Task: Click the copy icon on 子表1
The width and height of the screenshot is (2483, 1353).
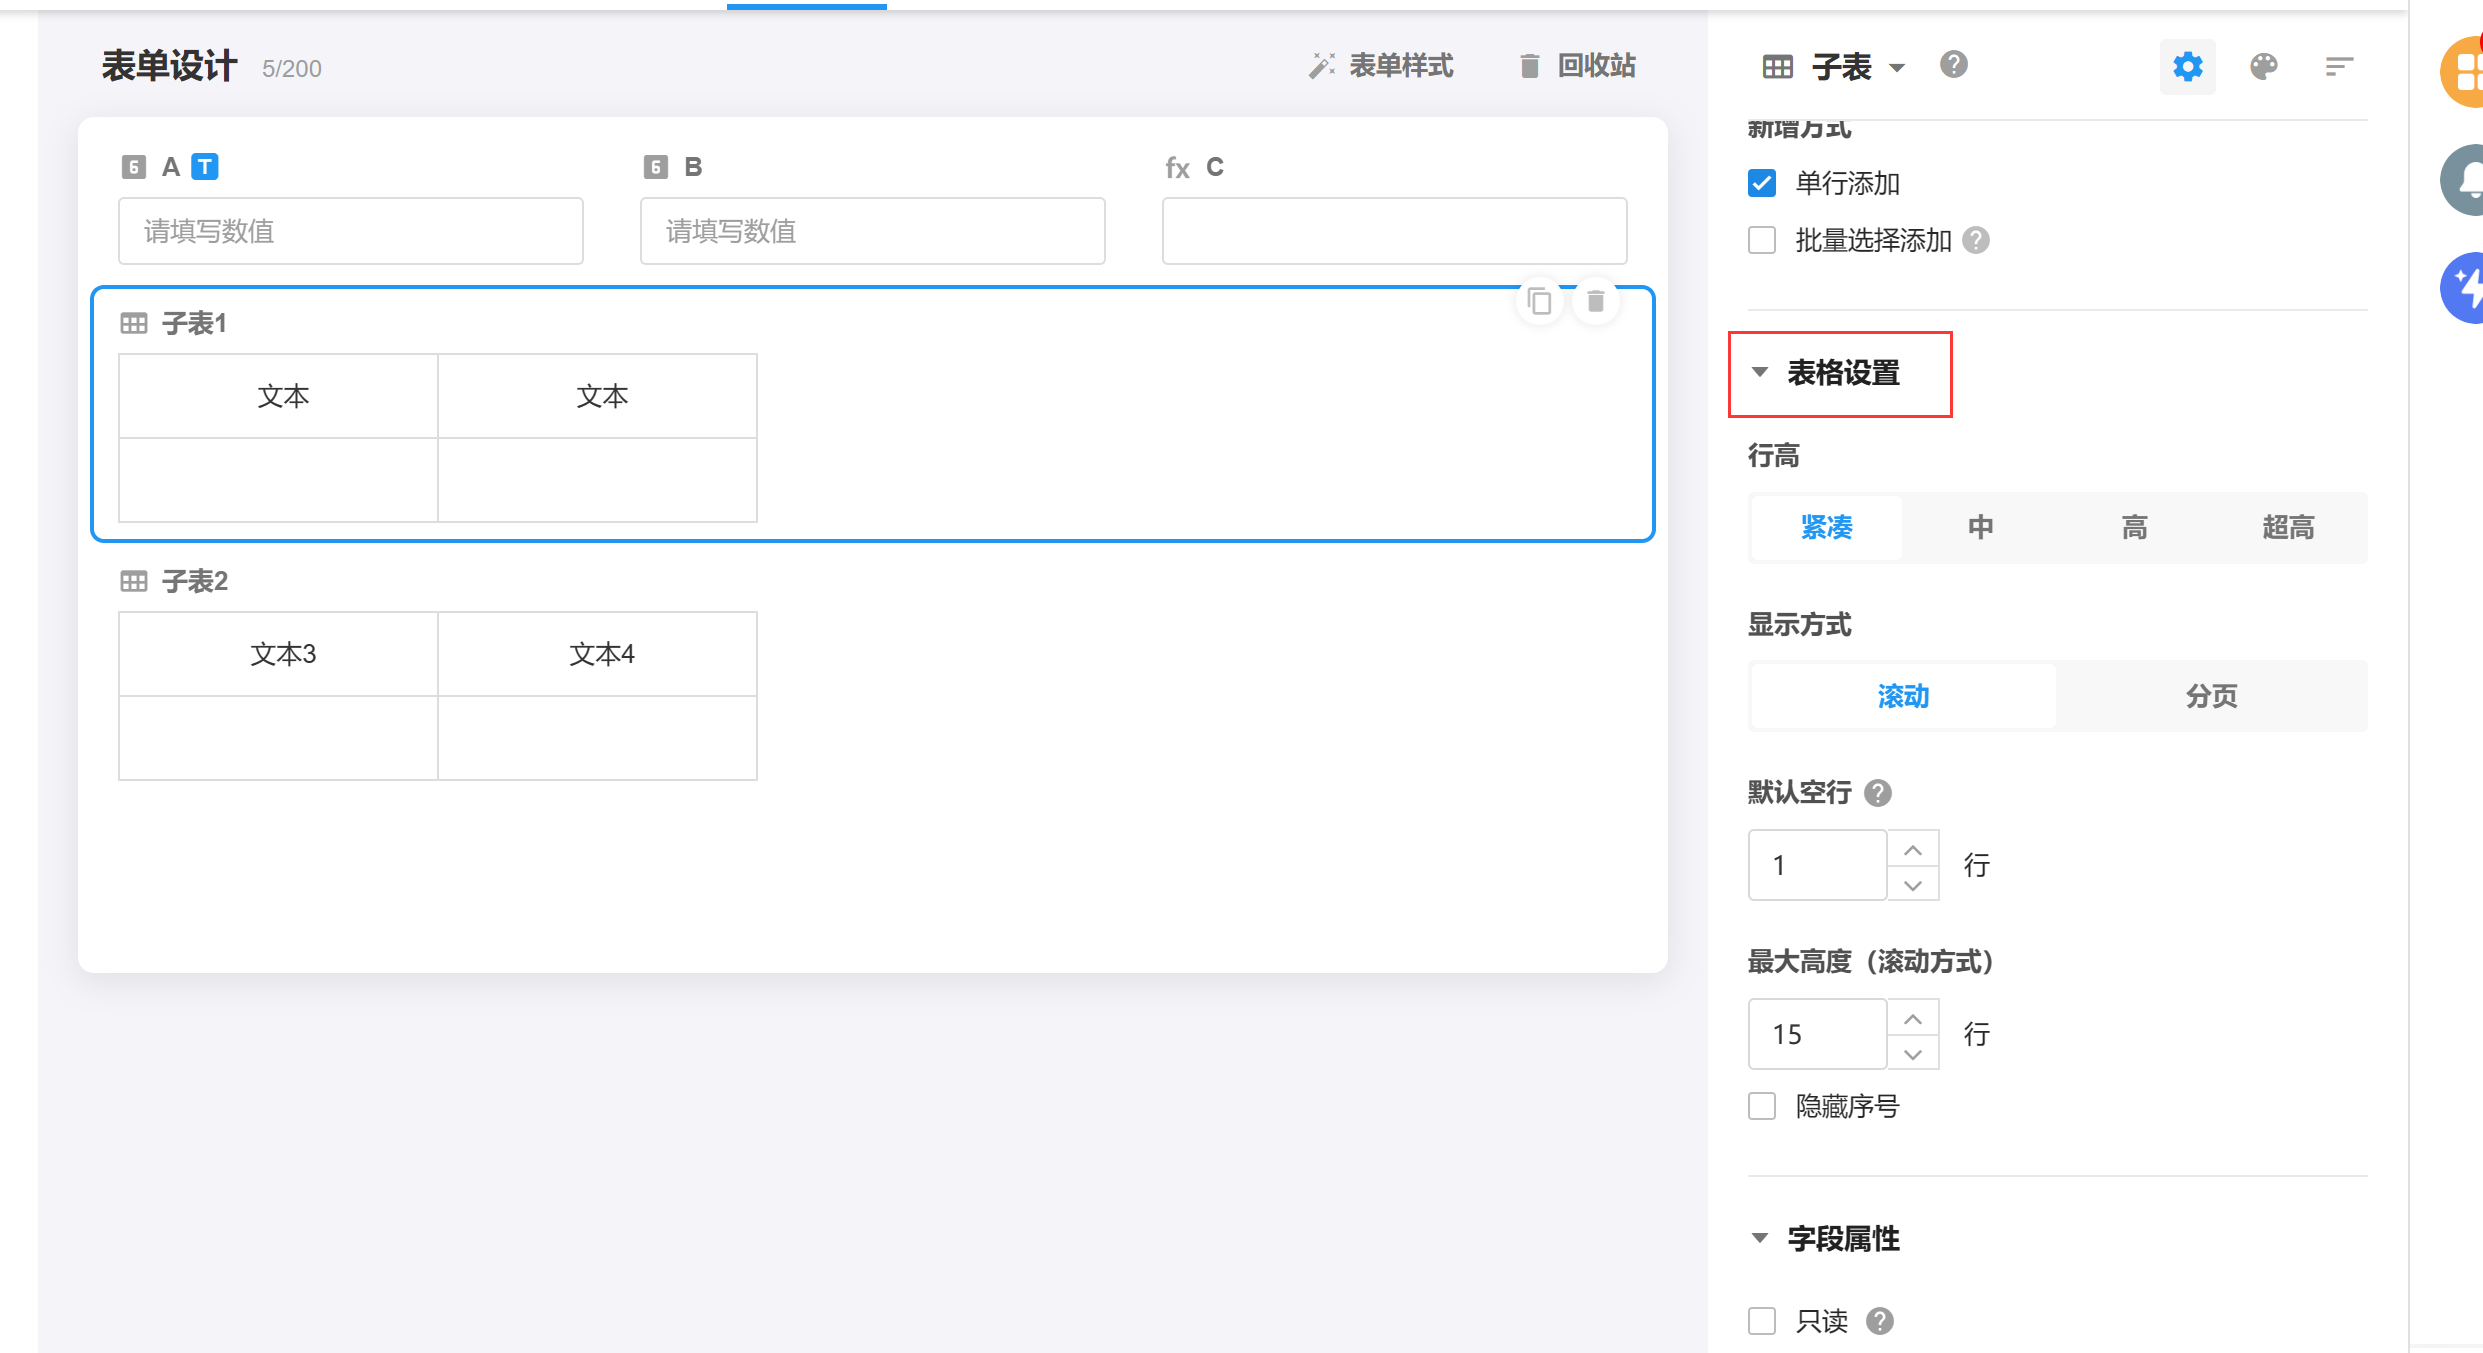Action: coord(1539,301)
